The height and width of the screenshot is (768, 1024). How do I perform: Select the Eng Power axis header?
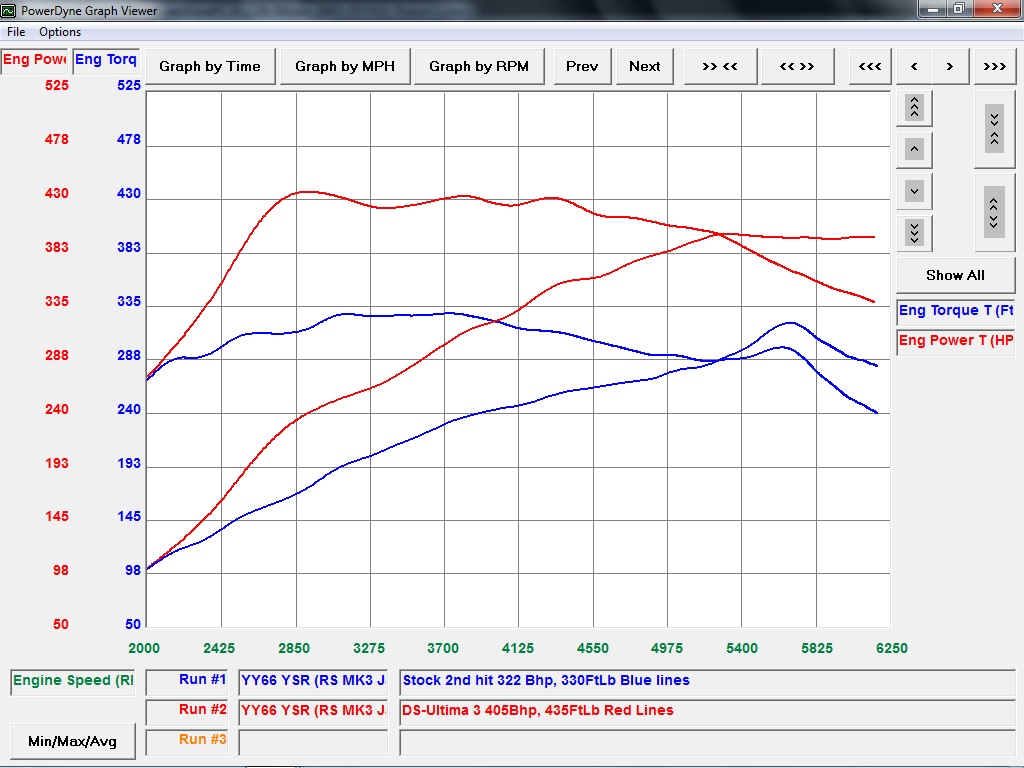click(34, 61)
